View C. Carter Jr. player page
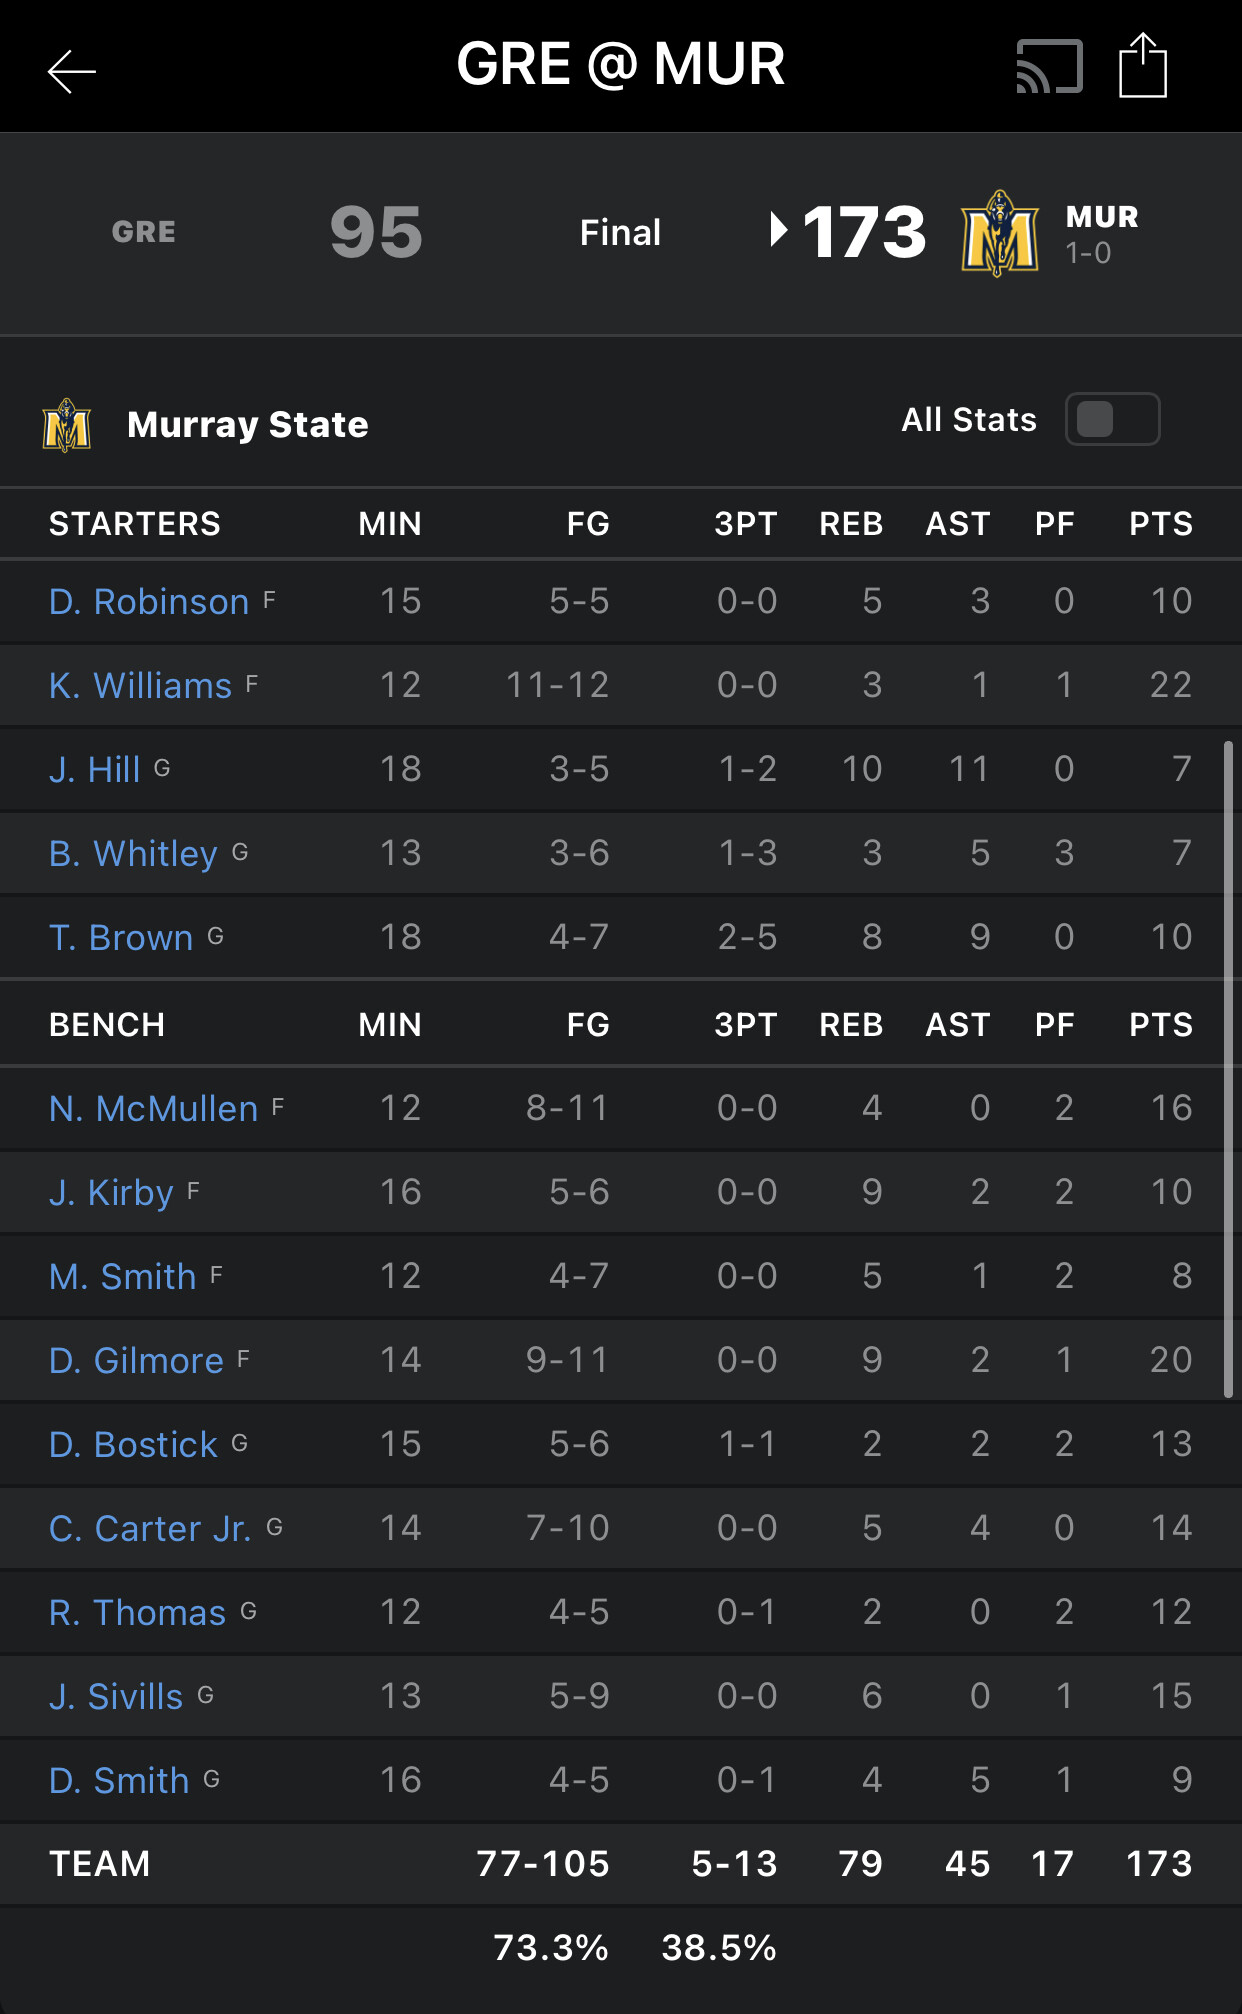Viewport: 1242px width, 2014px height. pyautogui.click(x=150, y=1529)
